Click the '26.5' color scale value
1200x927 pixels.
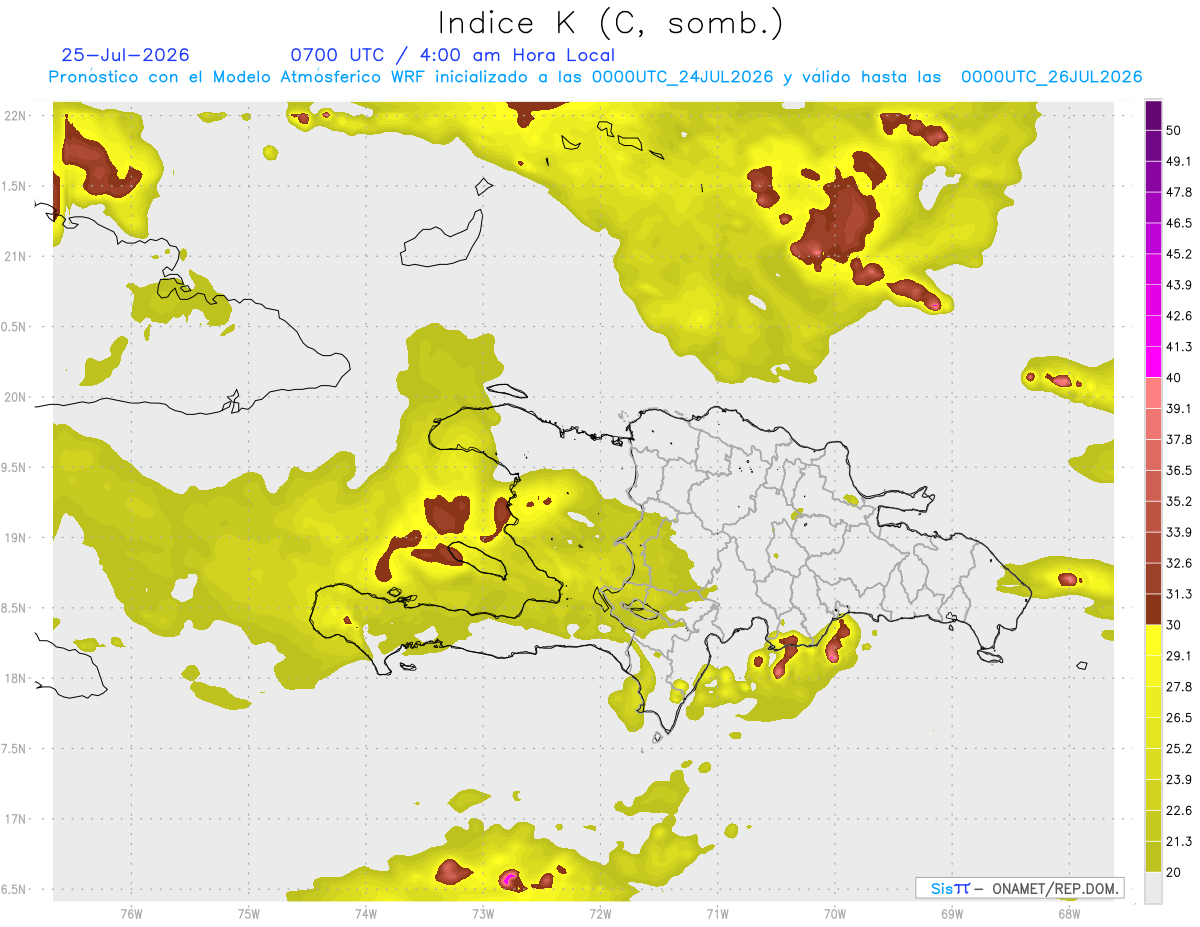1179,717
